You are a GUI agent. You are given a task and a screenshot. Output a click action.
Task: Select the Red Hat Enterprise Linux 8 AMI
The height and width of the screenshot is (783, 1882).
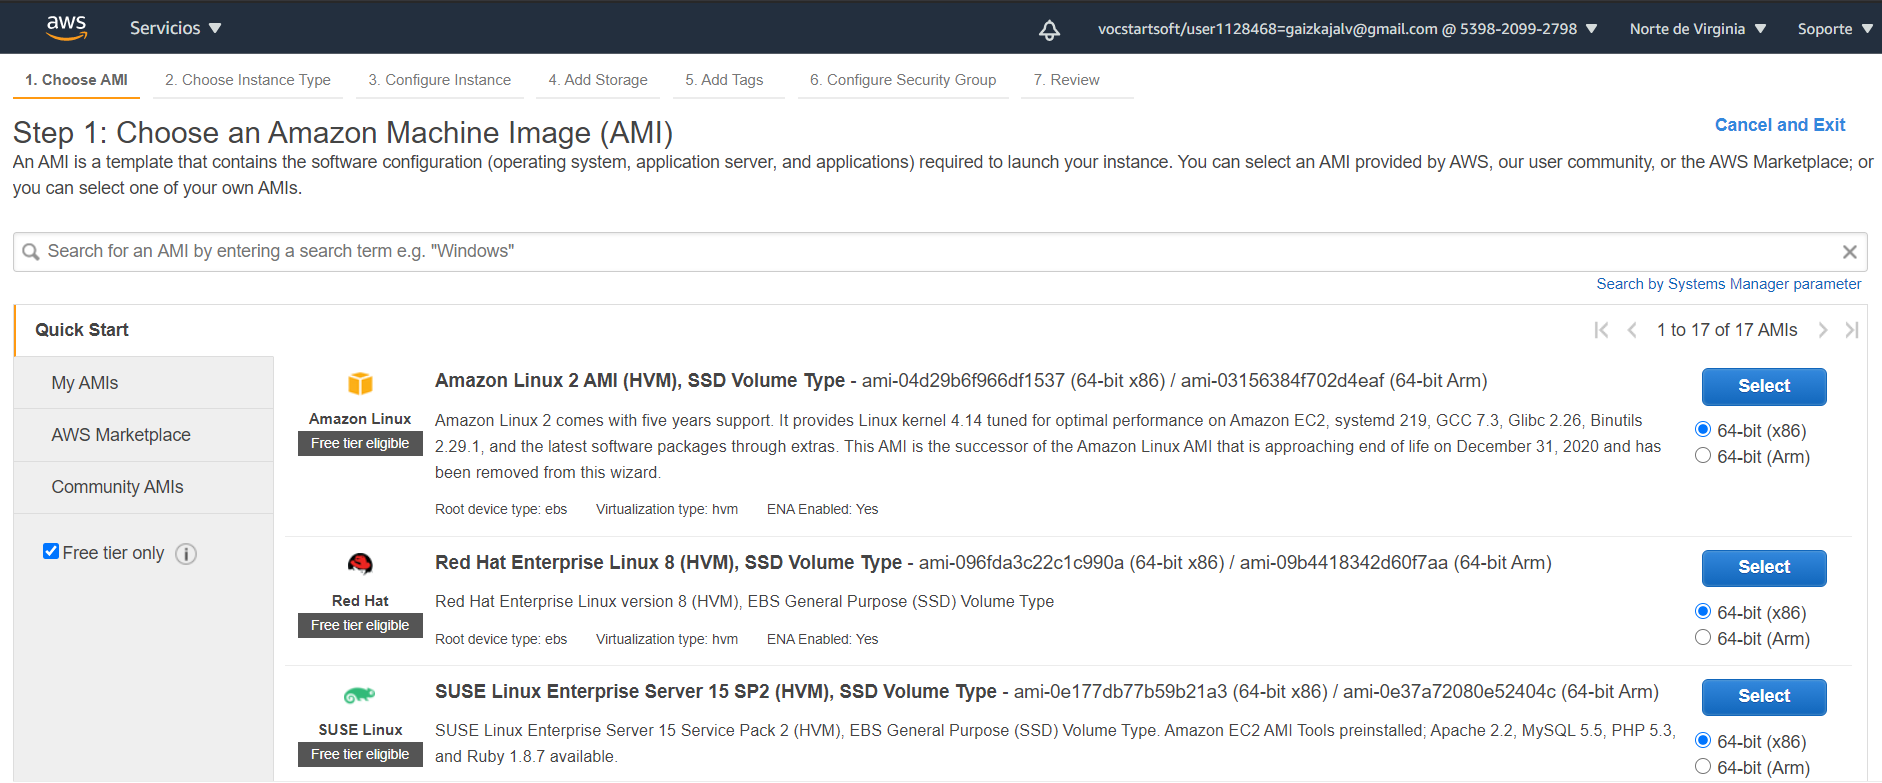(x=1764, y=567)
